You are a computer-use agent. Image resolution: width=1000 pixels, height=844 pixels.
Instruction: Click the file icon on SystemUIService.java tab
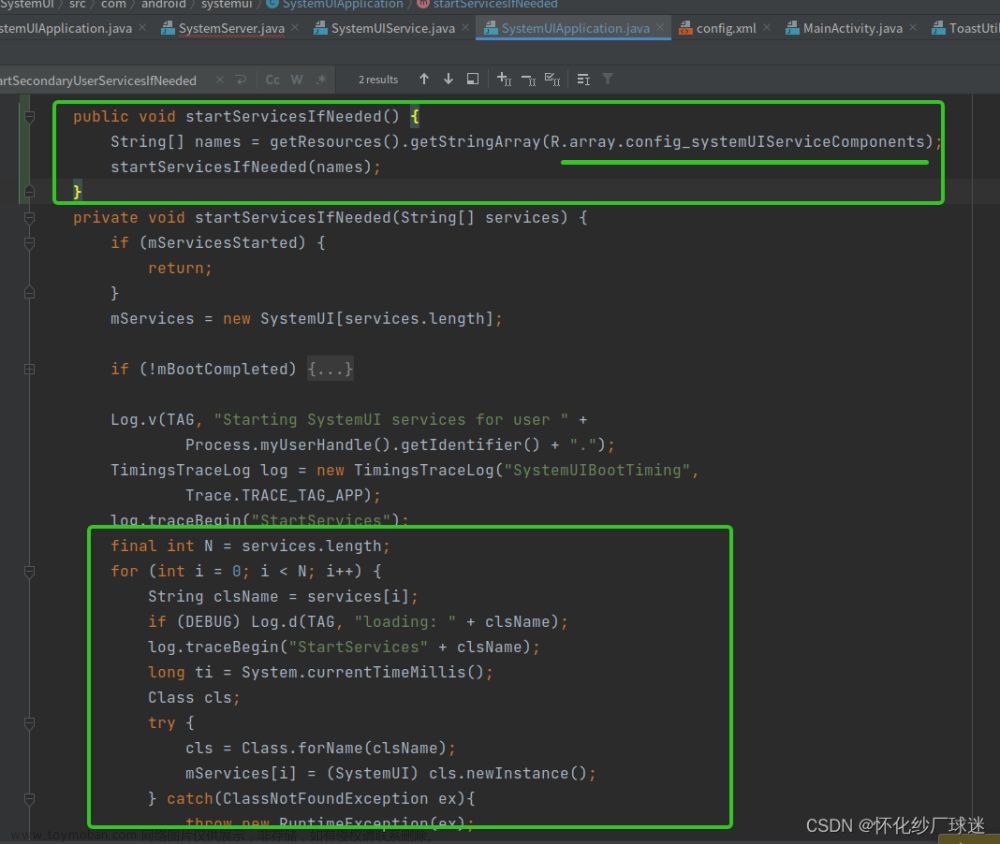[x=320, y=28]
